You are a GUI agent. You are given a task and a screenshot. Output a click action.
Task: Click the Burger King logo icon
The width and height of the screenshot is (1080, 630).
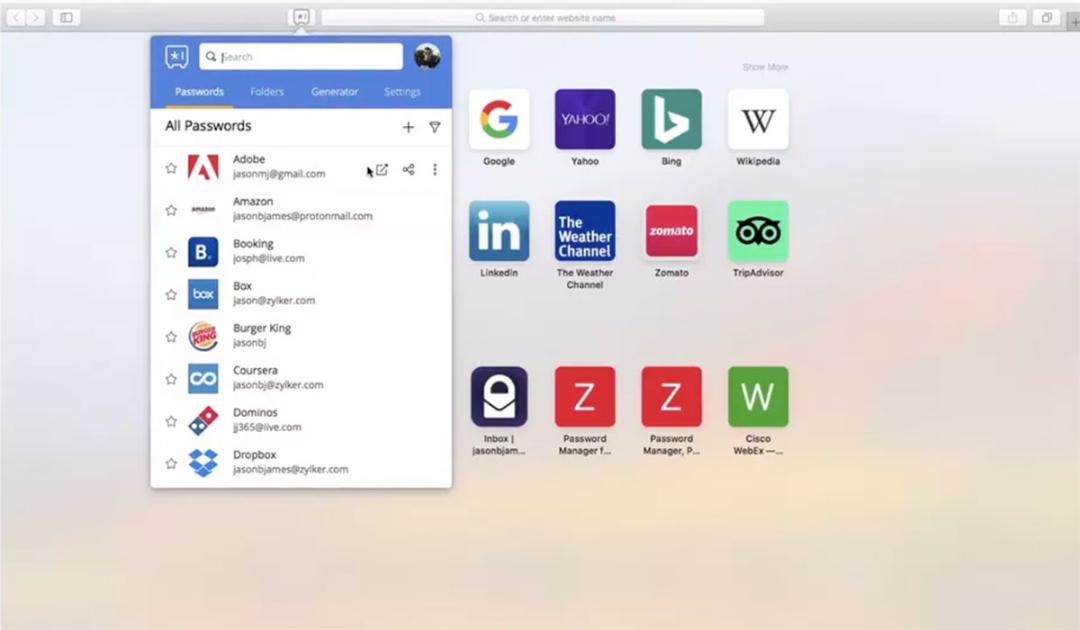point(203,337)
